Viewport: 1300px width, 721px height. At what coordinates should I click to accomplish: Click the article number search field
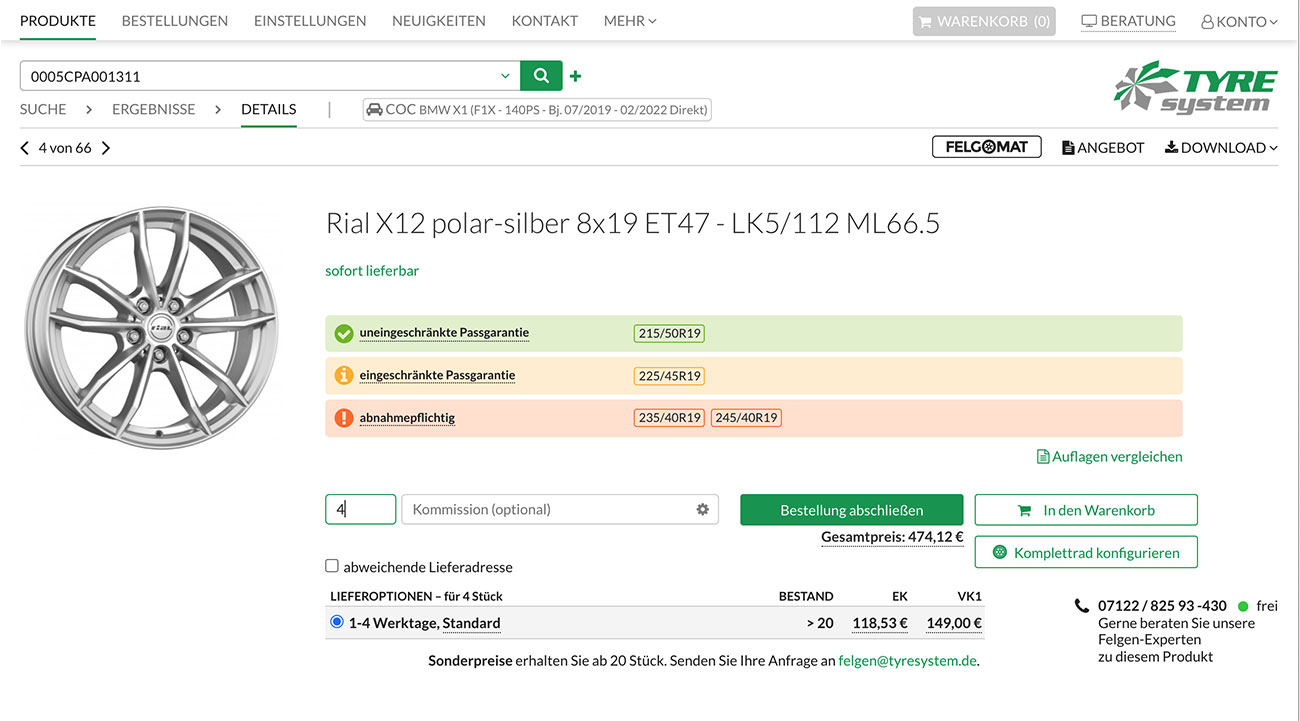pos(270,76)
